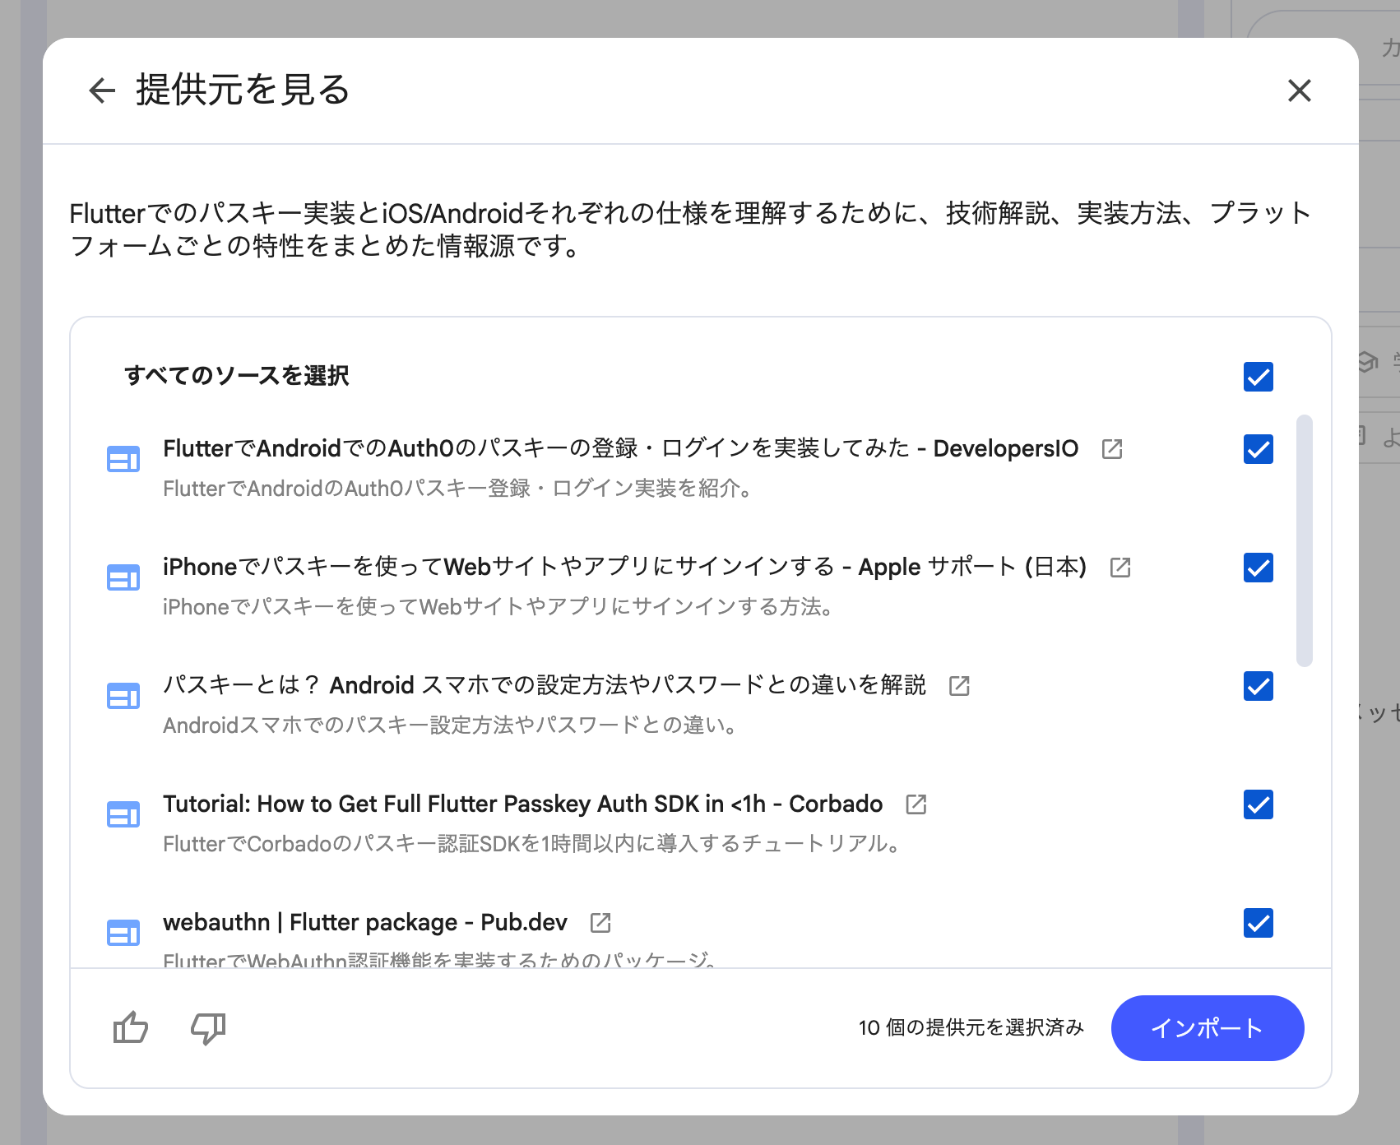Give thumbs up feedback on sources
The height and width of the screenshot is (1145, 1400).
click(131, 1027)
